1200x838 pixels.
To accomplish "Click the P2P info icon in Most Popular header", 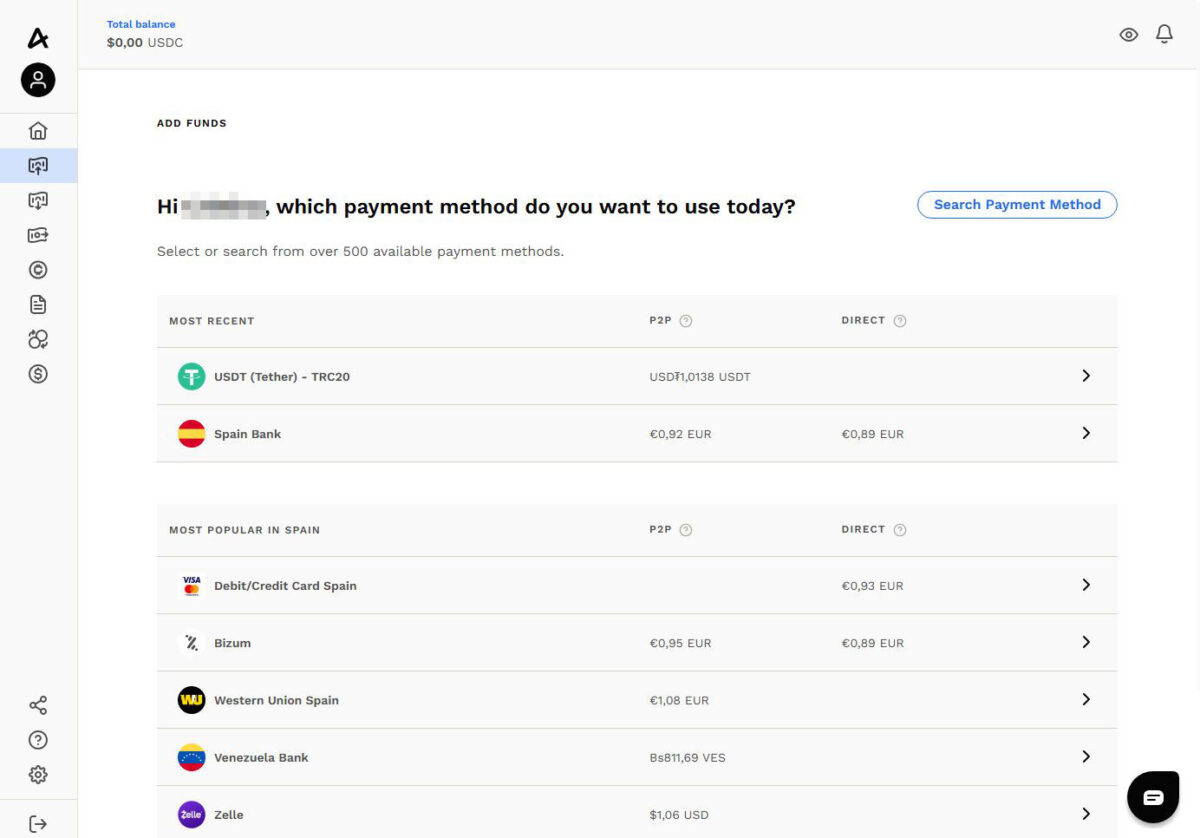I will (x=686, y=530).
